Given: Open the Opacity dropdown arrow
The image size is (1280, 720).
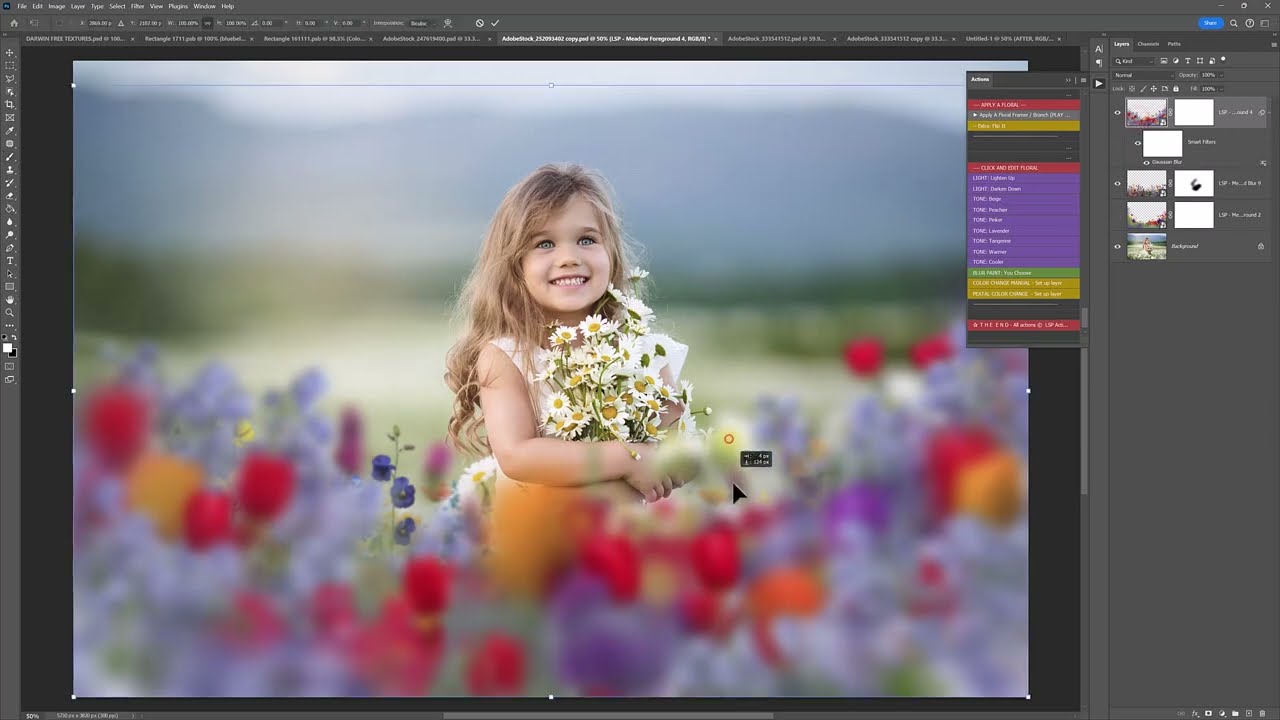Looking at the screenshot, I should point(1219,75).
